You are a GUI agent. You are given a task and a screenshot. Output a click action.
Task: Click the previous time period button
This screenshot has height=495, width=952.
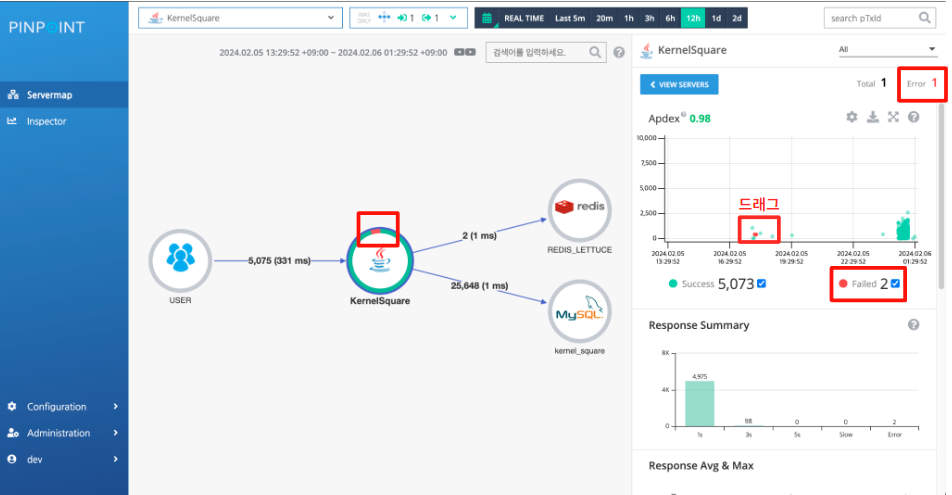(460, 52)
